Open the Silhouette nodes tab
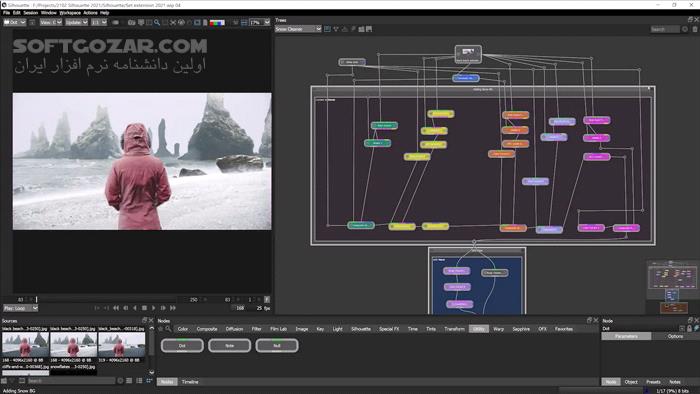Image resolution: width=700 pixels, height=394 pixels. click(x=361, y=329)
